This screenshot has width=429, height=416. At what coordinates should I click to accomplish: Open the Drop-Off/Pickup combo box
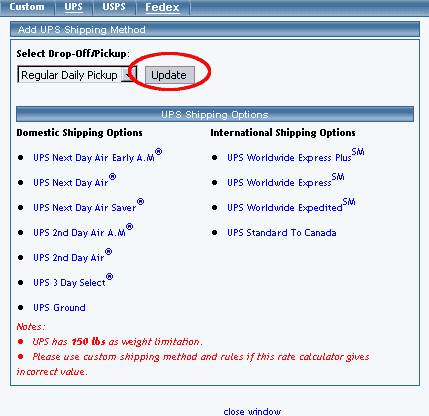(x=77, y=74)
